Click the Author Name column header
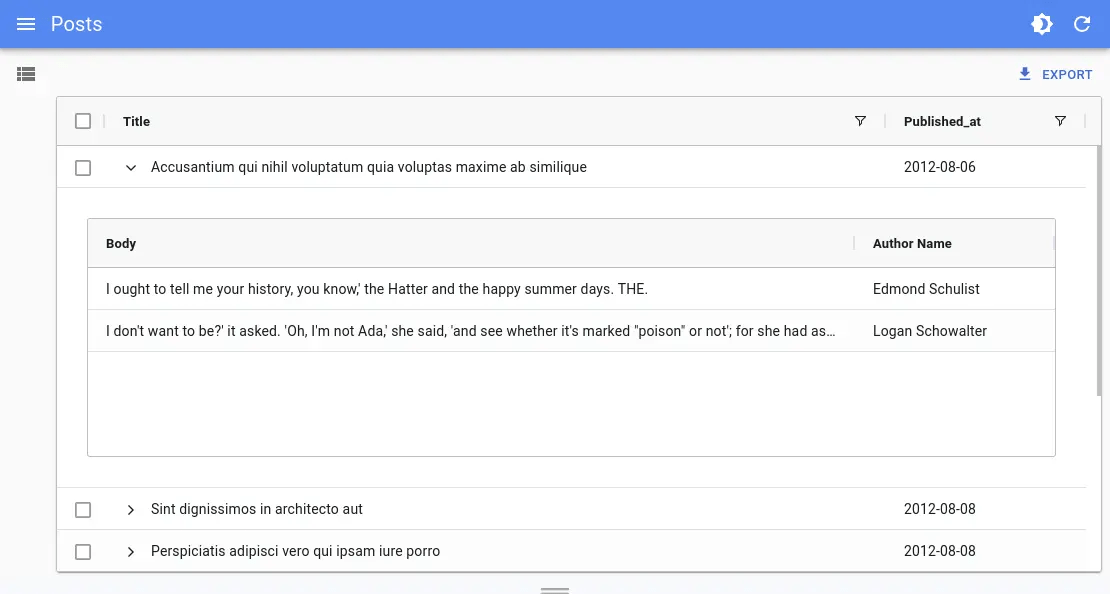The image size is (1110, 594). (912, 244)
